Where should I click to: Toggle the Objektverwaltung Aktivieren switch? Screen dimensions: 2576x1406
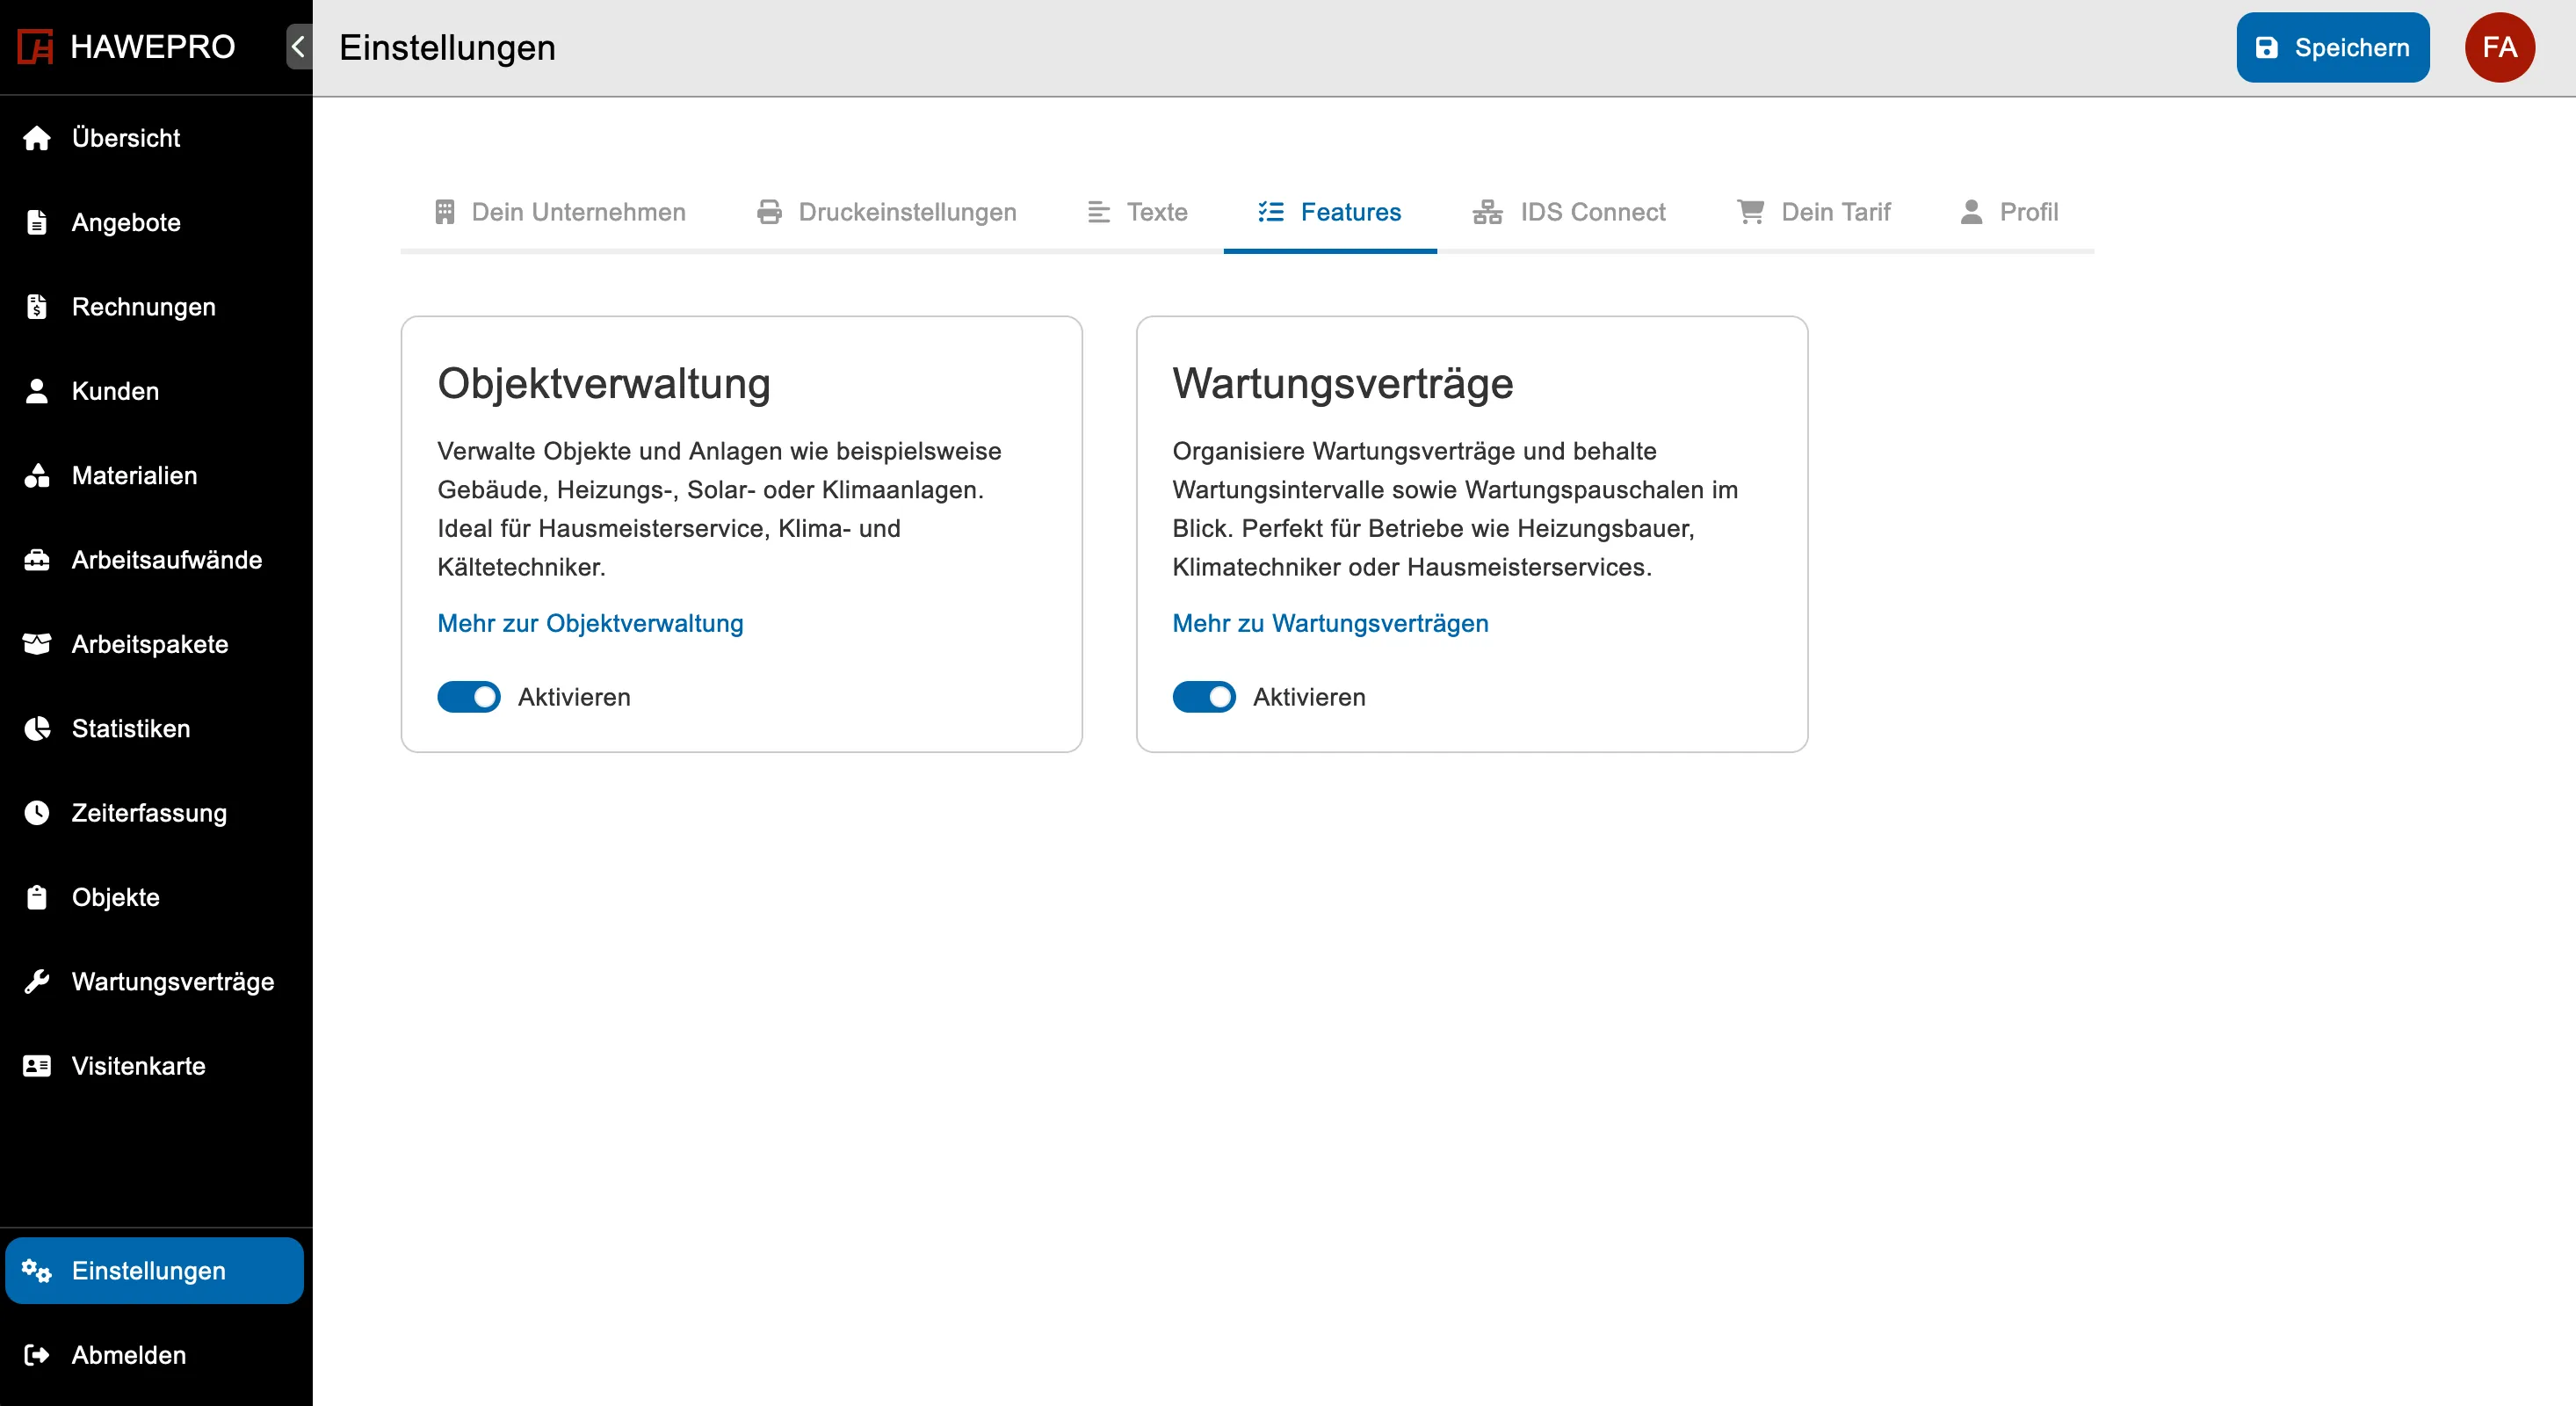point(469,697)
